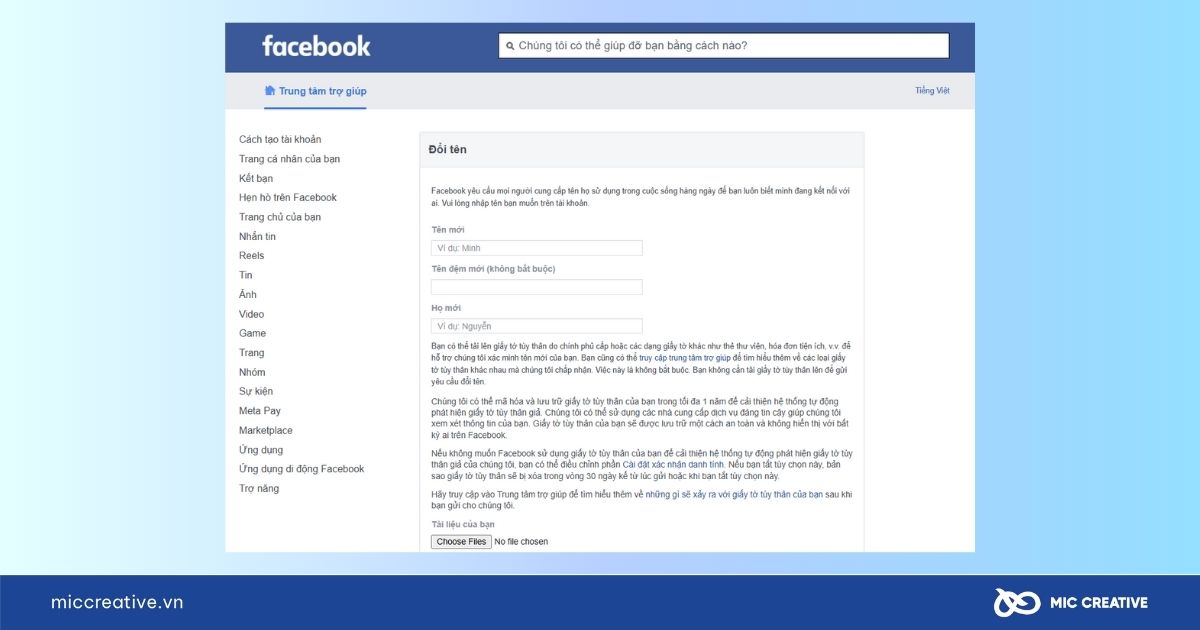Select Nhắn tin in sidebar
Screen dimensions: 1200x630
[x=257, y=236]
